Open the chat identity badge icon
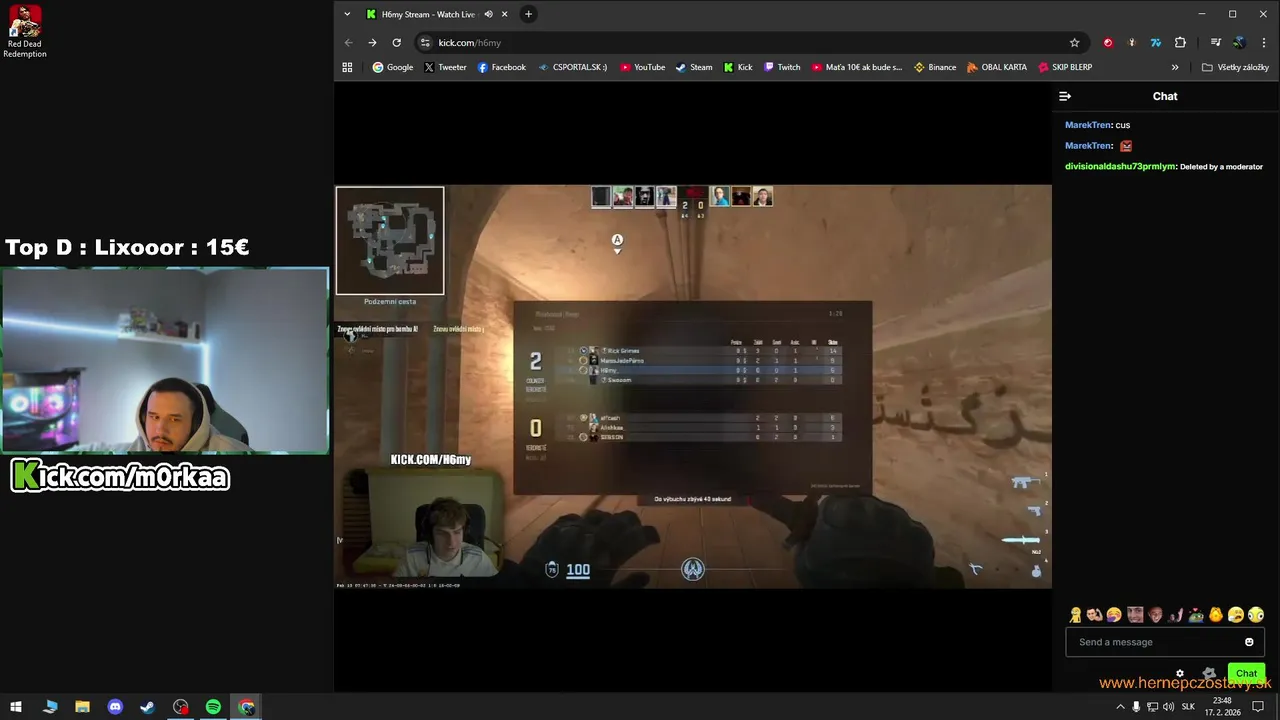 (1209, 673)
